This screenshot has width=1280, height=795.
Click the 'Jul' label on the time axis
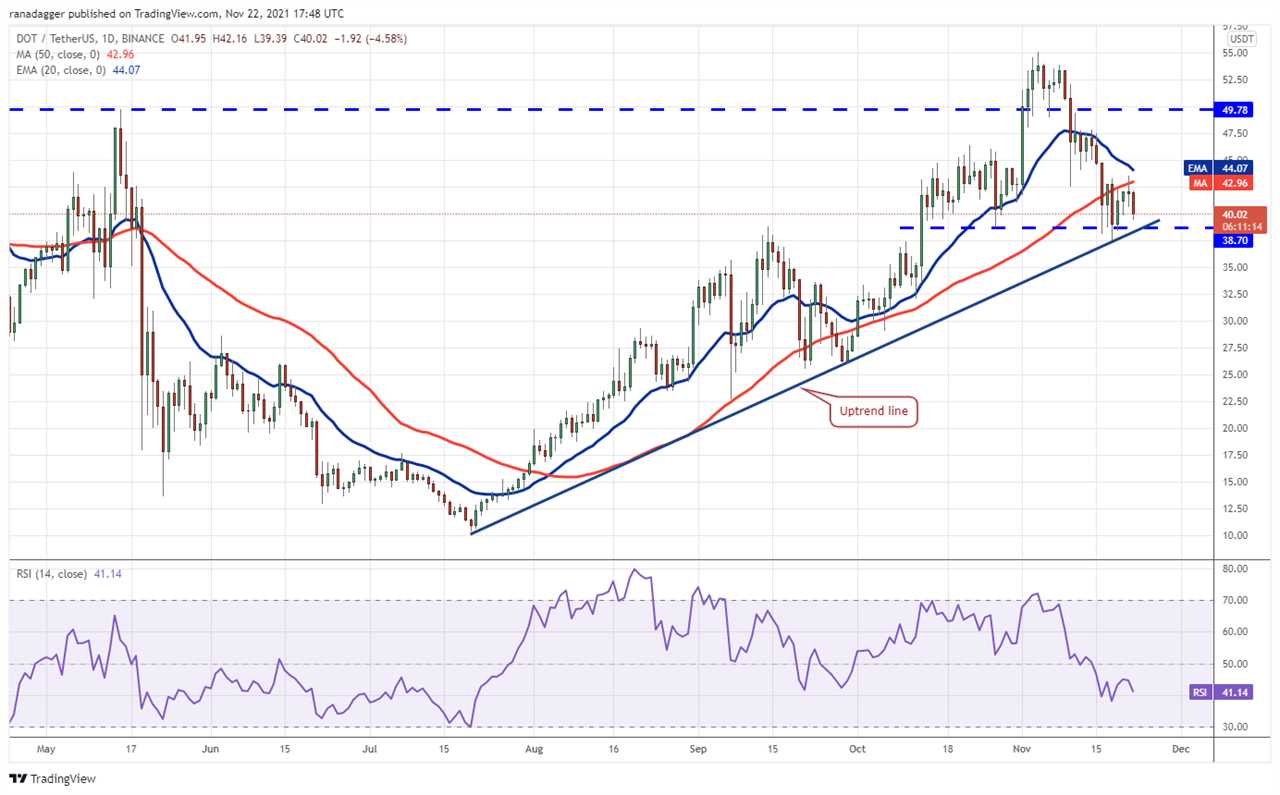(x=369, y=747)
